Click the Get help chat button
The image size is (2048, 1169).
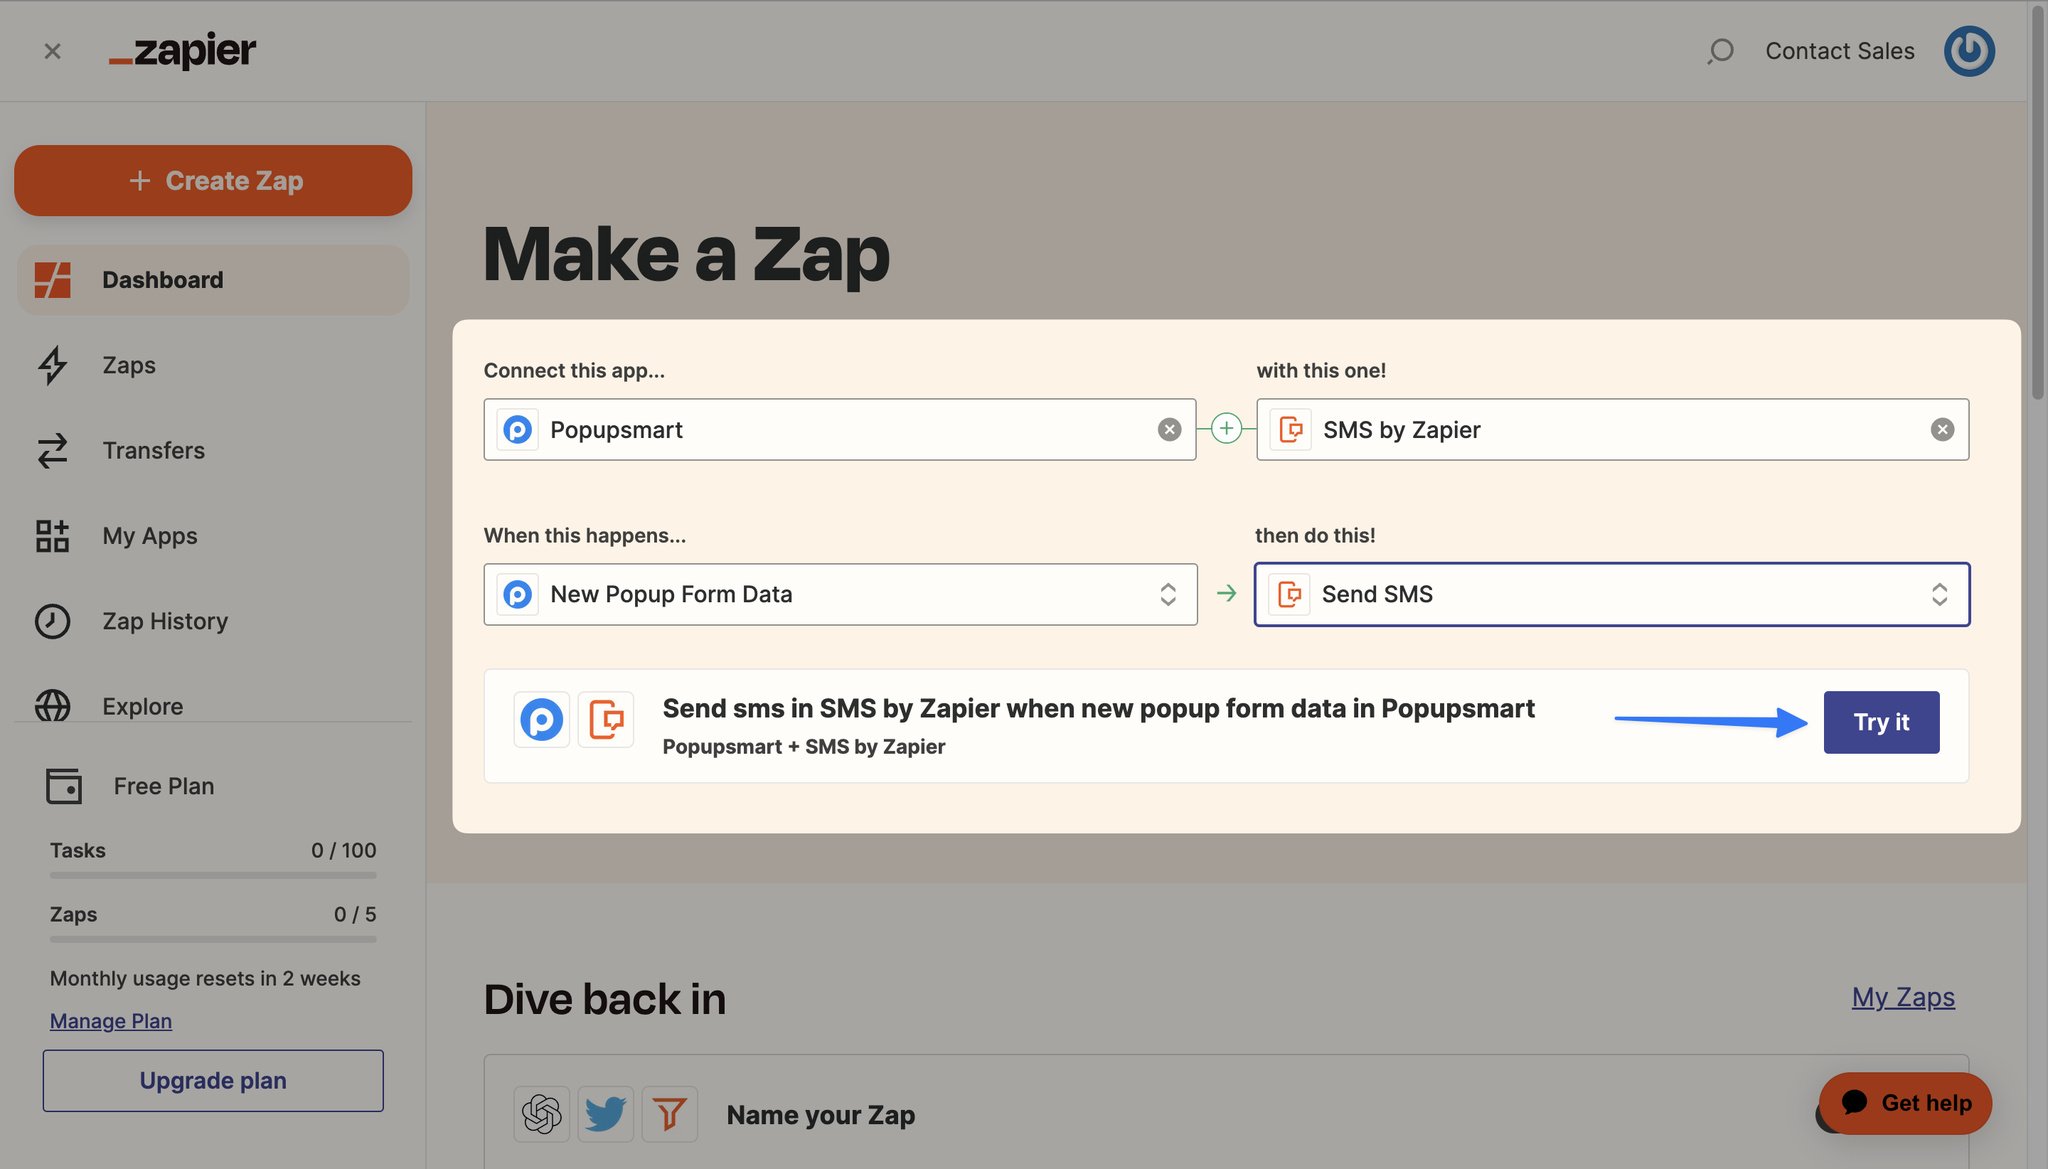coord(1905,1103)
